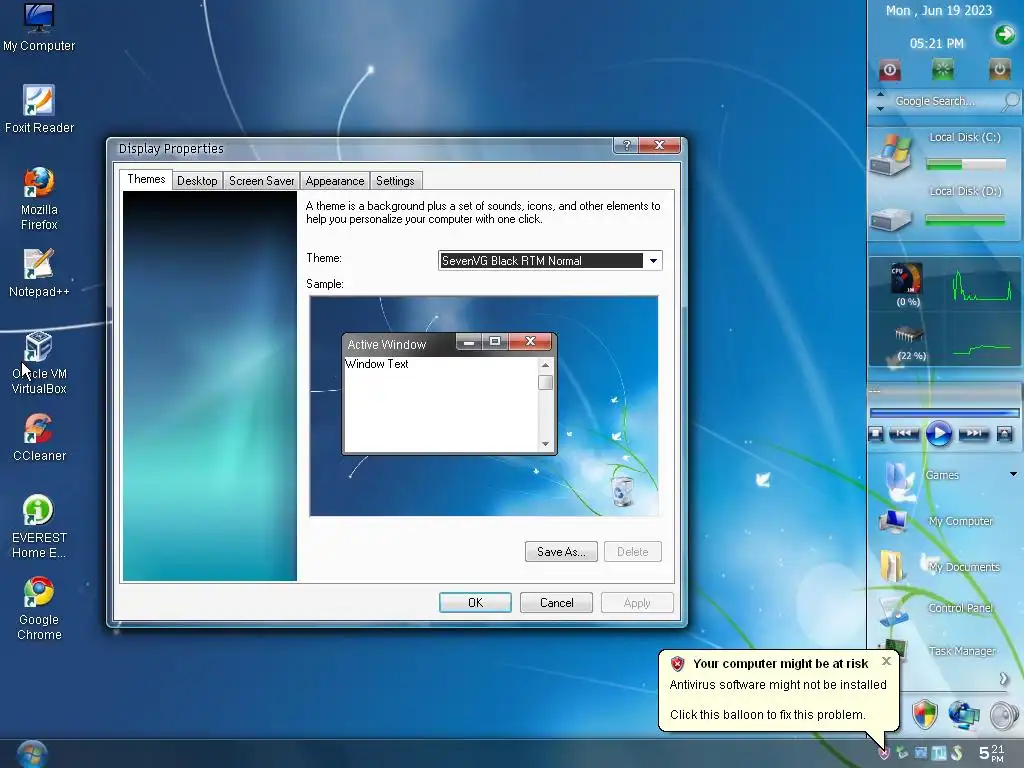This screenshot has height=768, width=1024.
Task: Click the media player eject button
Action: [x=1004, y=434]
